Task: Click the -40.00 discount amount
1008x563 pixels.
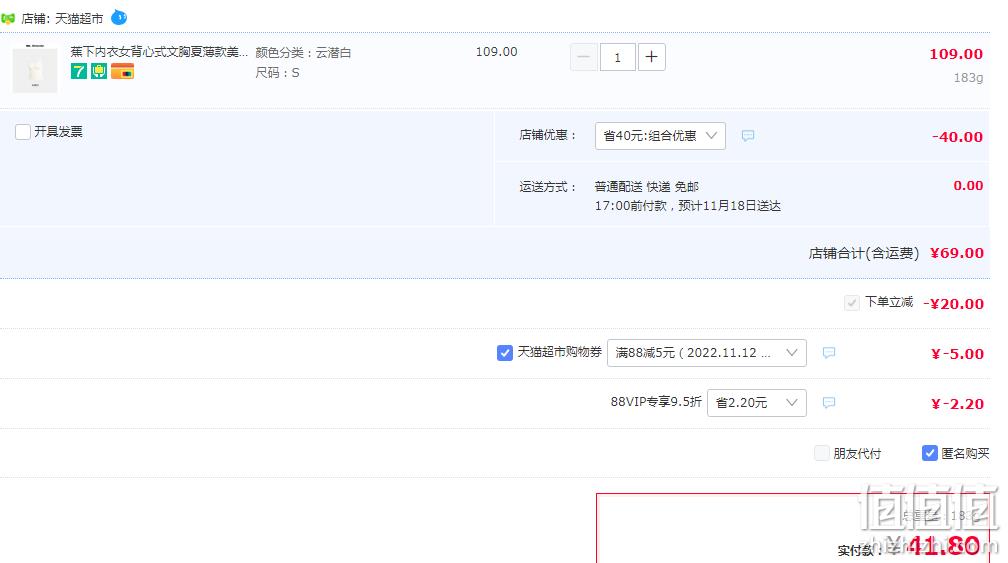Action: pos(957,137)
